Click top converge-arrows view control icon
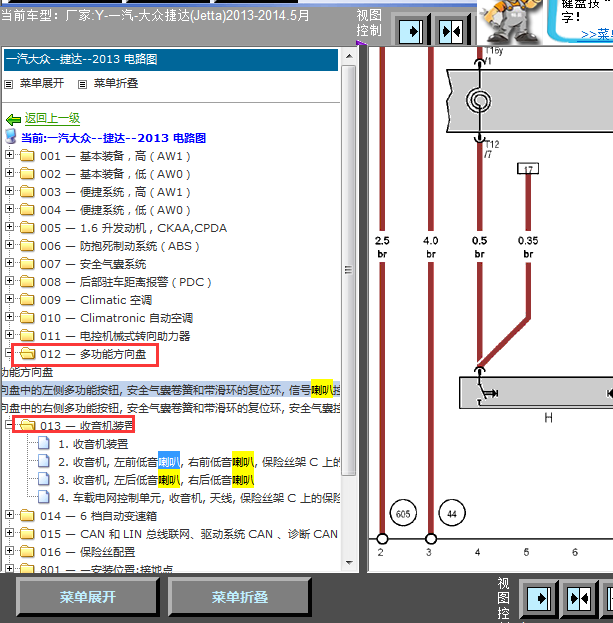 point(451,31)
